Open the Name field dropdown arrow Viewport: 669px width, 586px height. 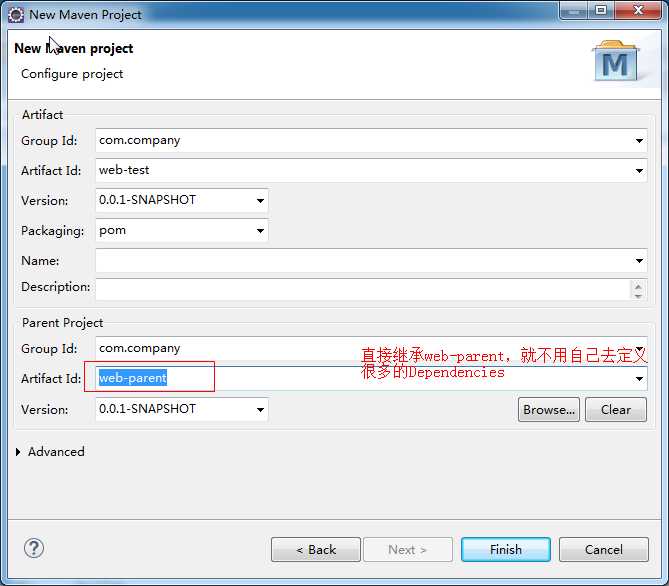pyautogui.click(x=639, y=261)
